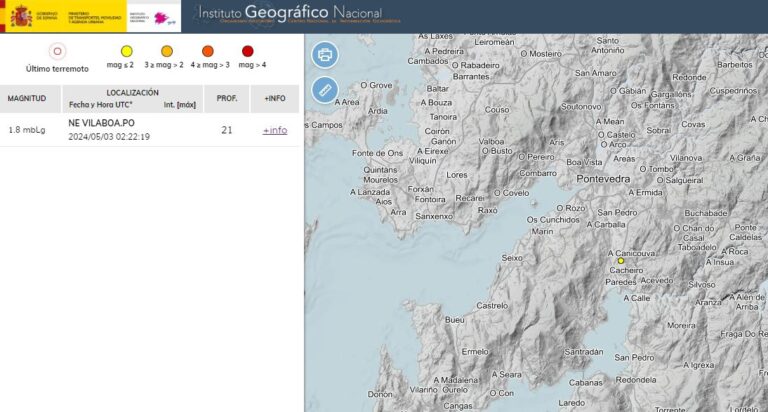Click the 1.8 mbLg magnitude cell
This screenshot has width=768, height=412.
[x=29, y=130]
